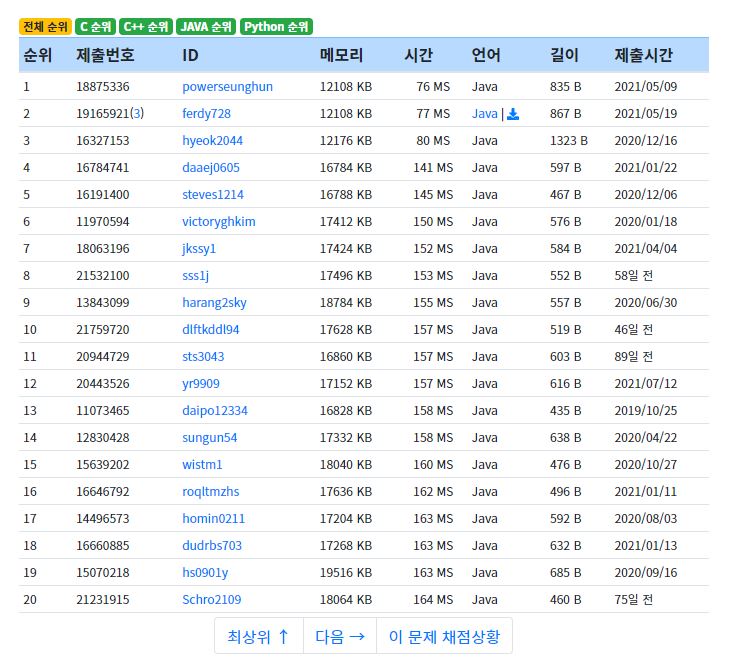Open hs0901y's profile page
Viewport: 743px width, 666px height.
point(205,573)
